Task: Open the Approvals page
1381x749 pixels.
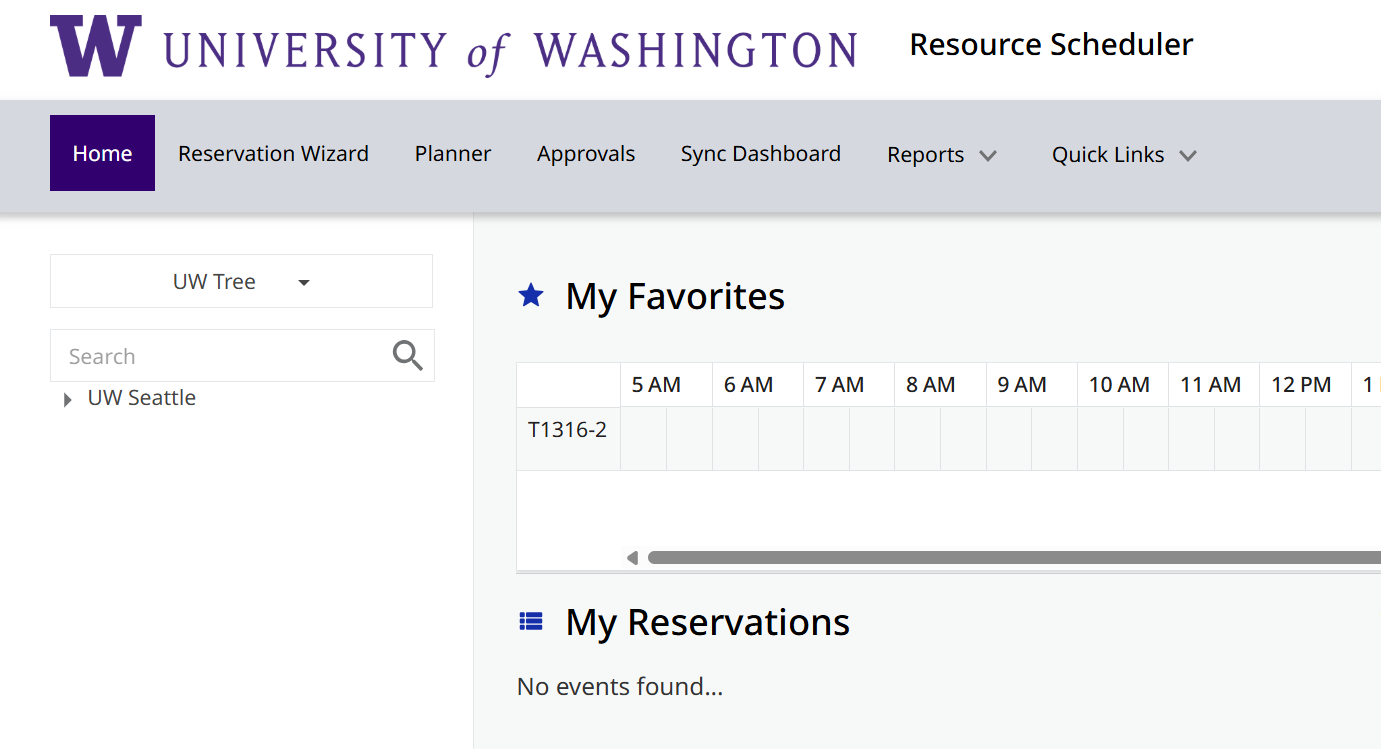Action: coord(586,153)
